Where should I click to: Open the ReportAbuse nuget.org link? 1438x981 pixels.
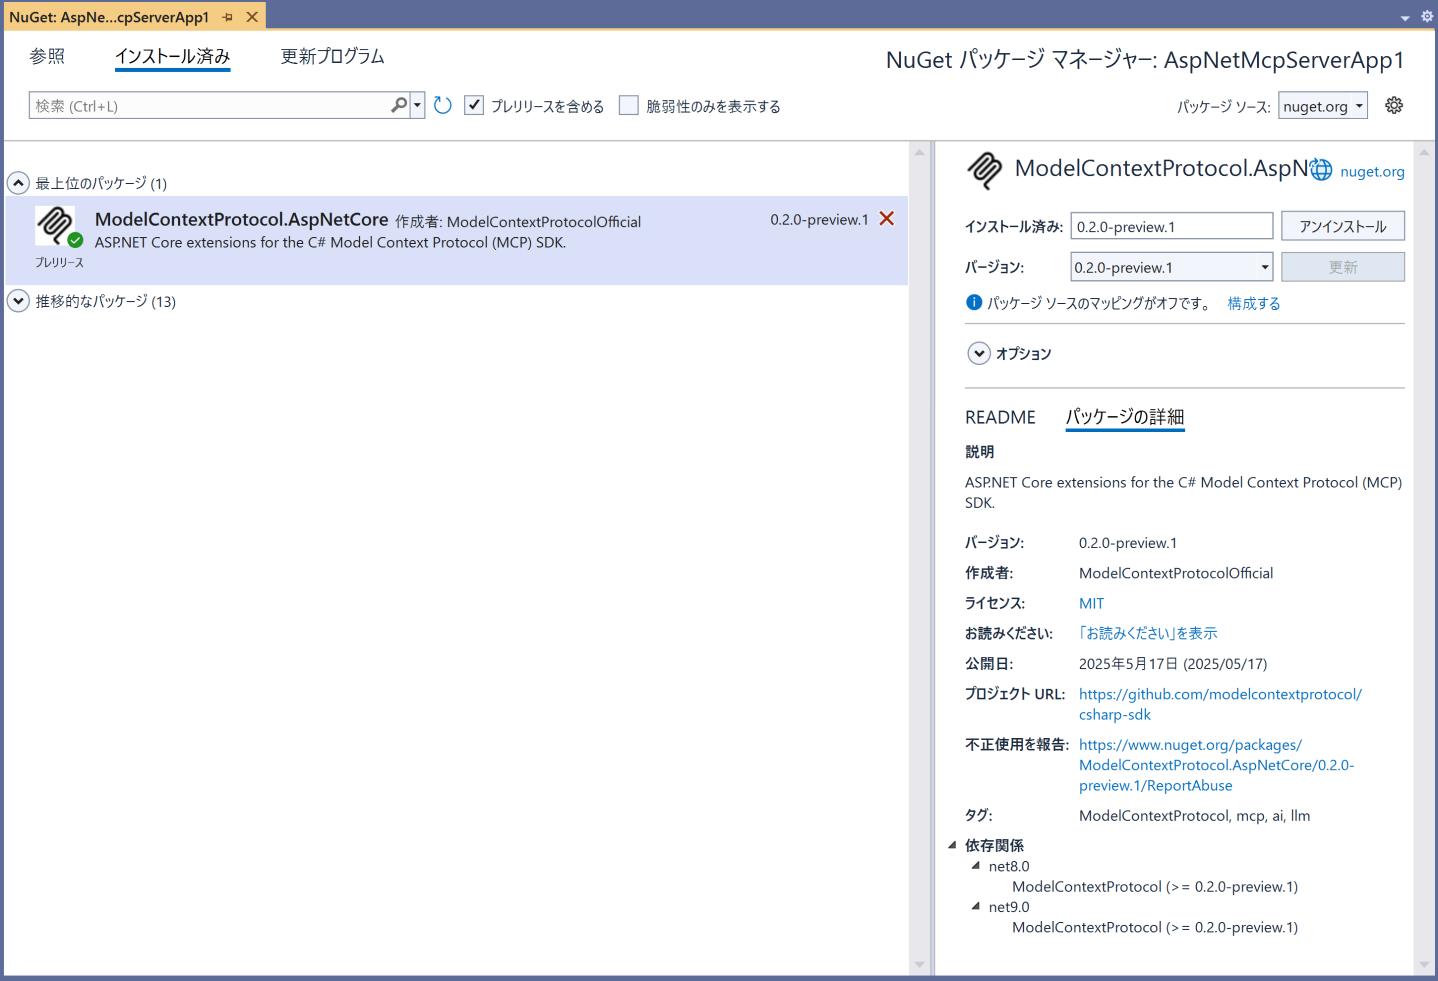pos(1216,765)
